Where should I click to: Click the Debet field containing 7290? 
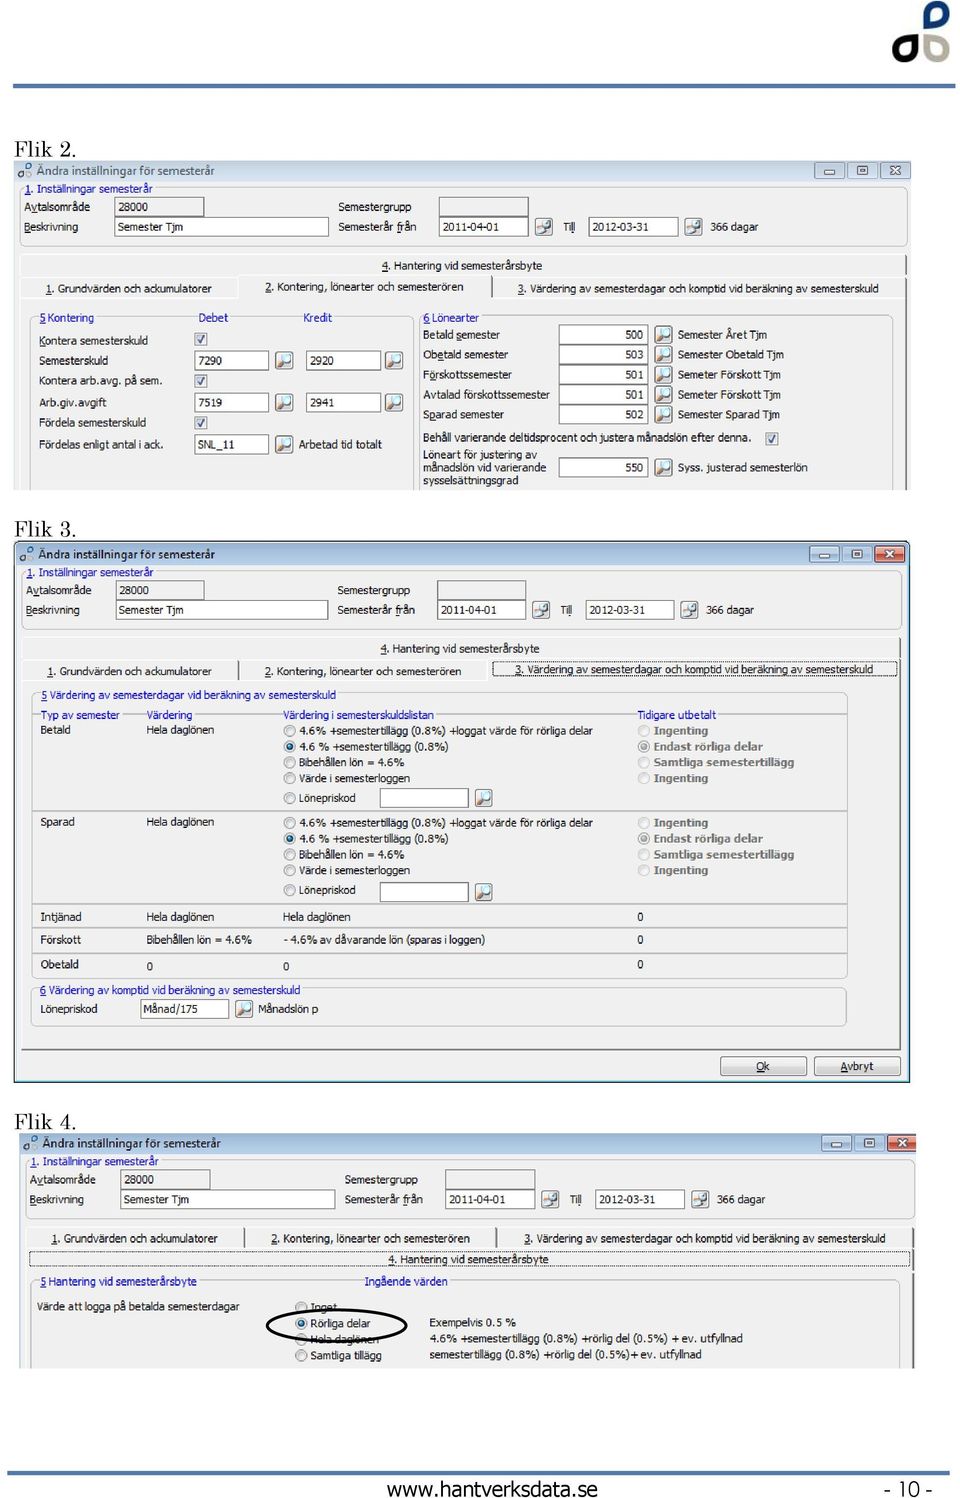click(x=232, y=360)
